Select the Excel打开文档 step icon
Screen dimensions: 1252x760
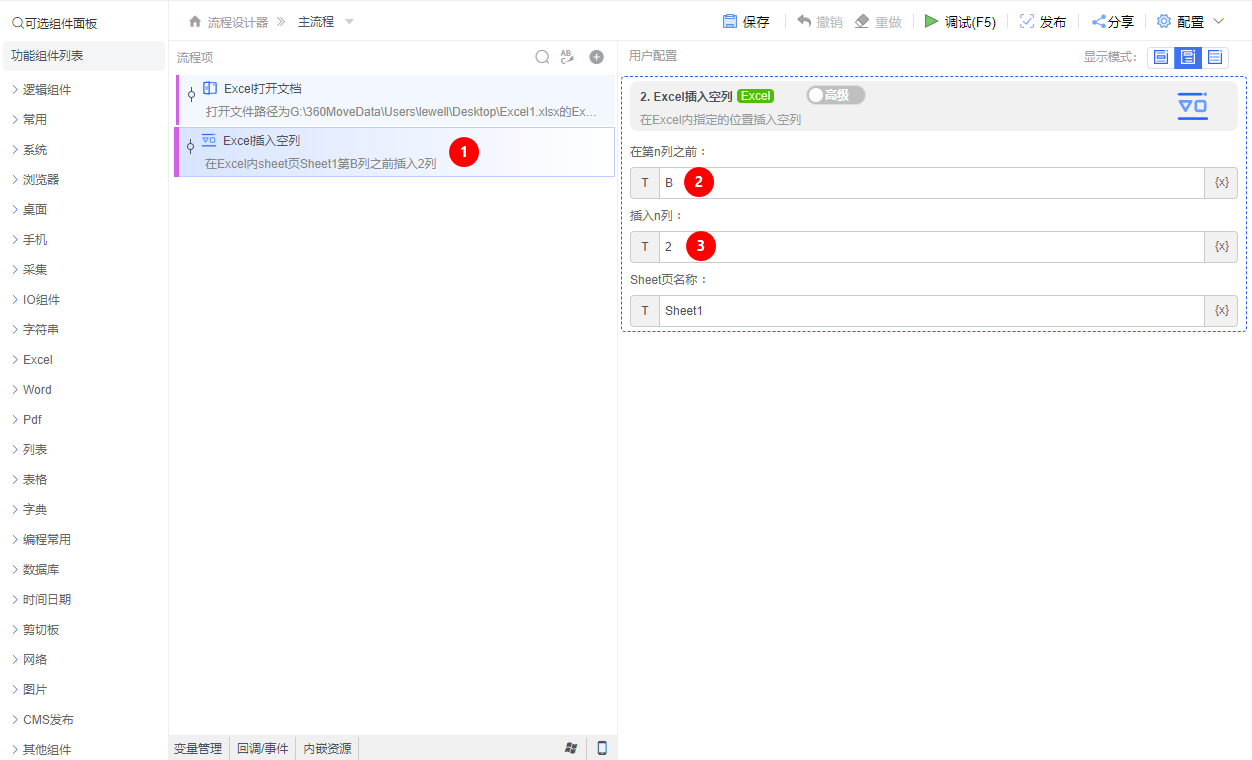coord(208,88)
